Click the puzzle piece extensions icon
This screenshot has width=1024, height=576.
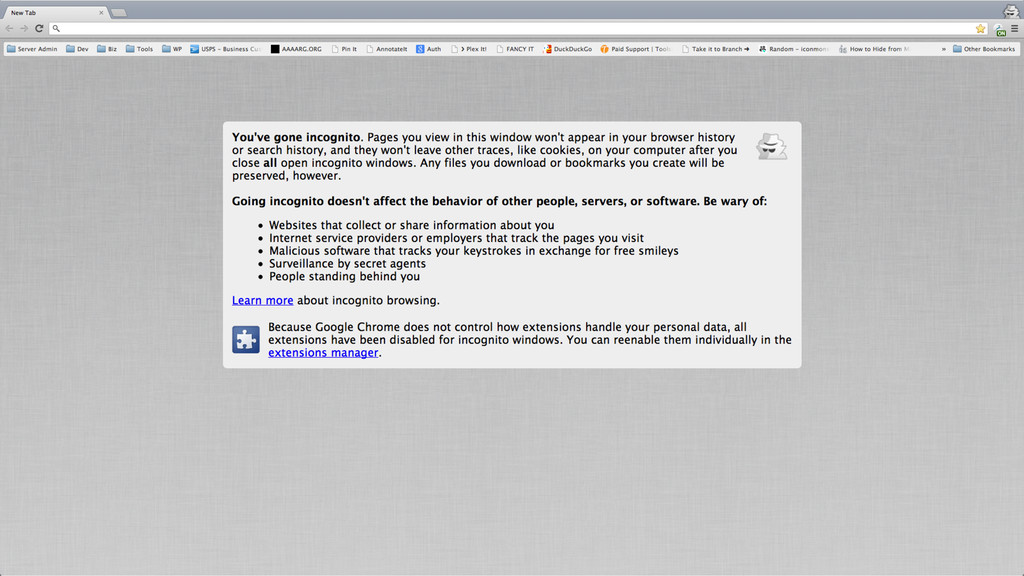click(x=246, y=340)
